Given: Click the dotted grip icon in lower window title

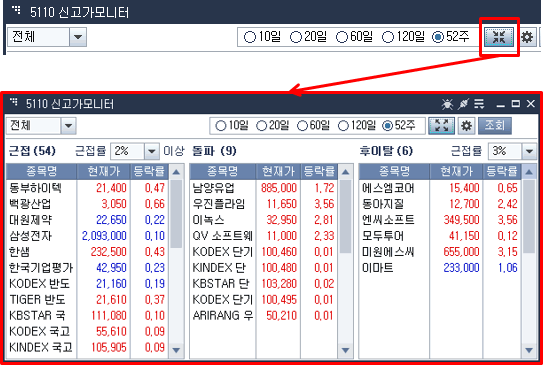Looking at the screenshot, I should (x=14, y=101).
